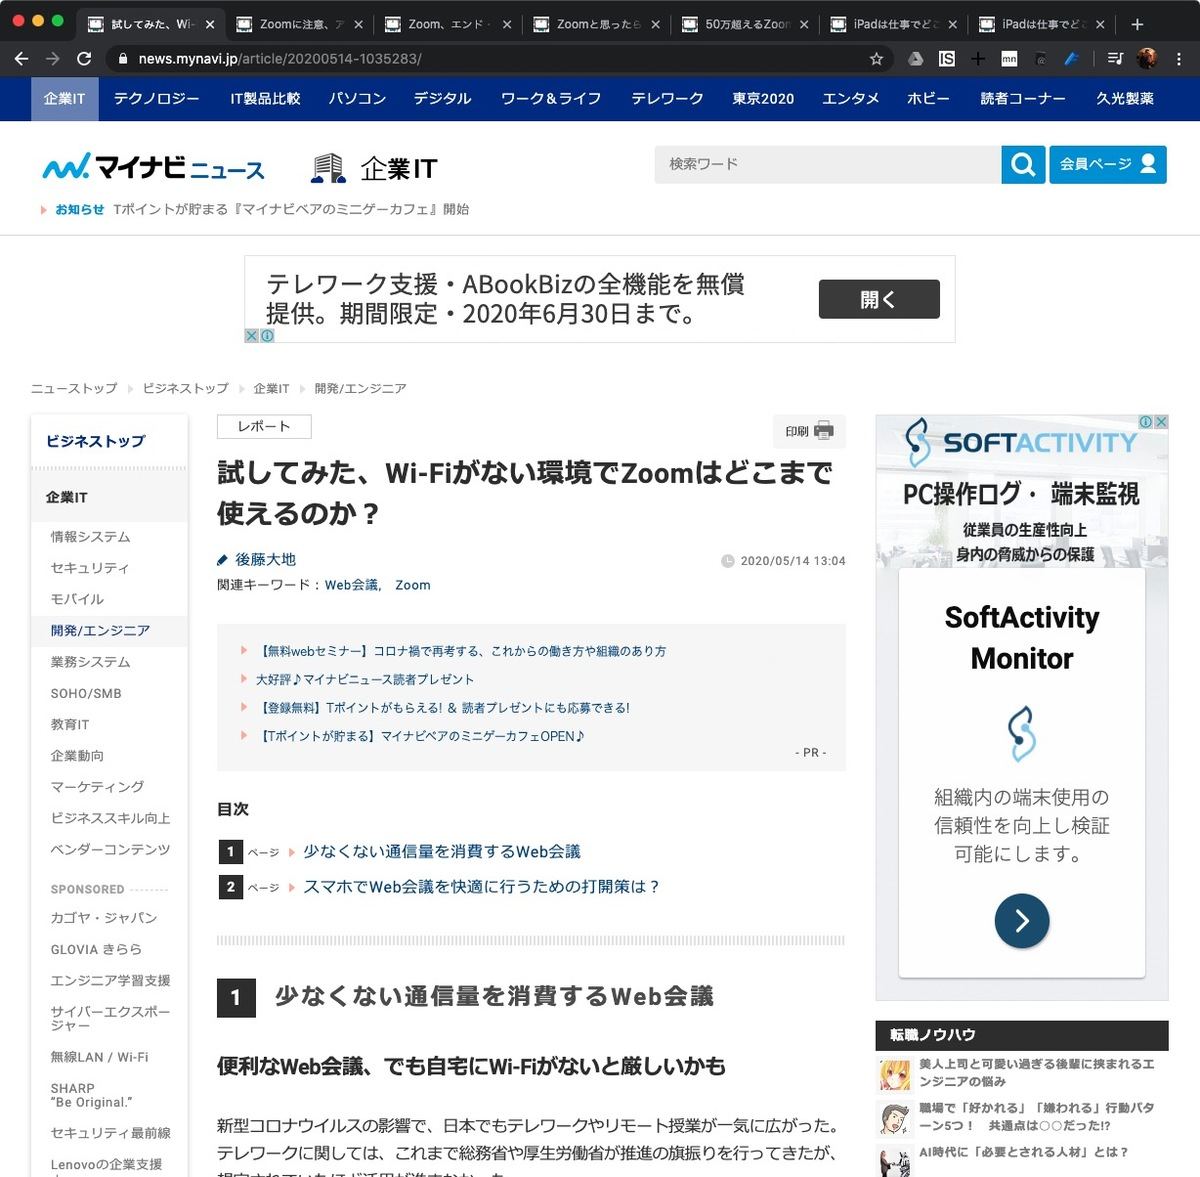Open the mn extension icon
Screen dimensions: 1200x1177
coord(1009,59)
